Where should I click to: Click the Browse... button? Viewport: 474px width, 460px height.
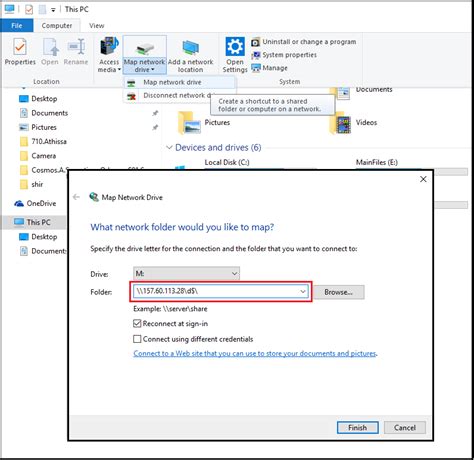click(339, 292)
